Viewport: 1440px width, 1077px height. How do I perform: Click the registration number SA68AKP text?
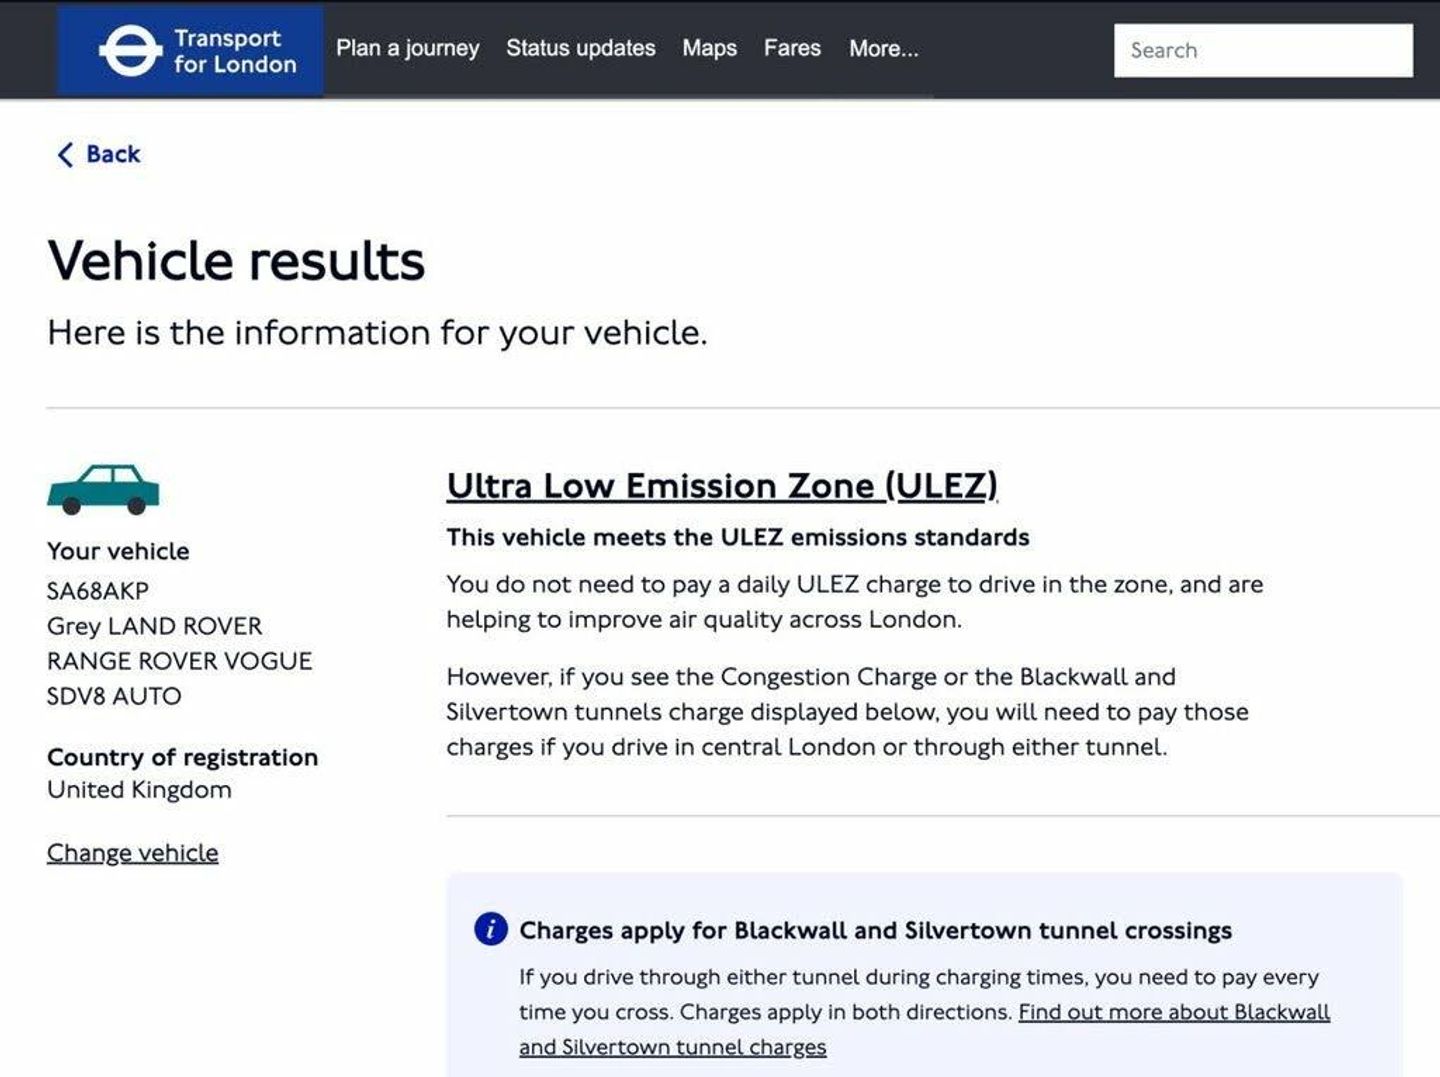tap(97, 591)
